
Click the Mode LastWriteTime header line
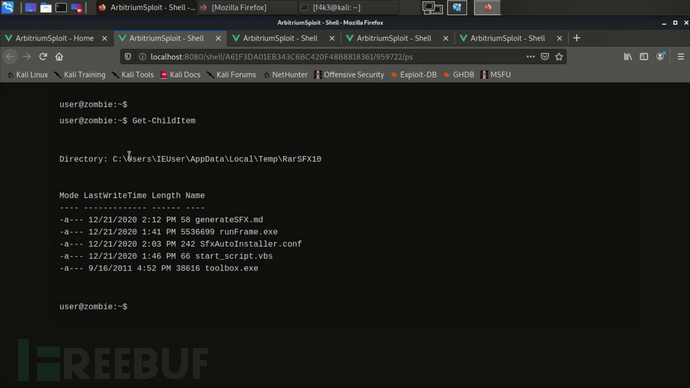coord(132,195)
